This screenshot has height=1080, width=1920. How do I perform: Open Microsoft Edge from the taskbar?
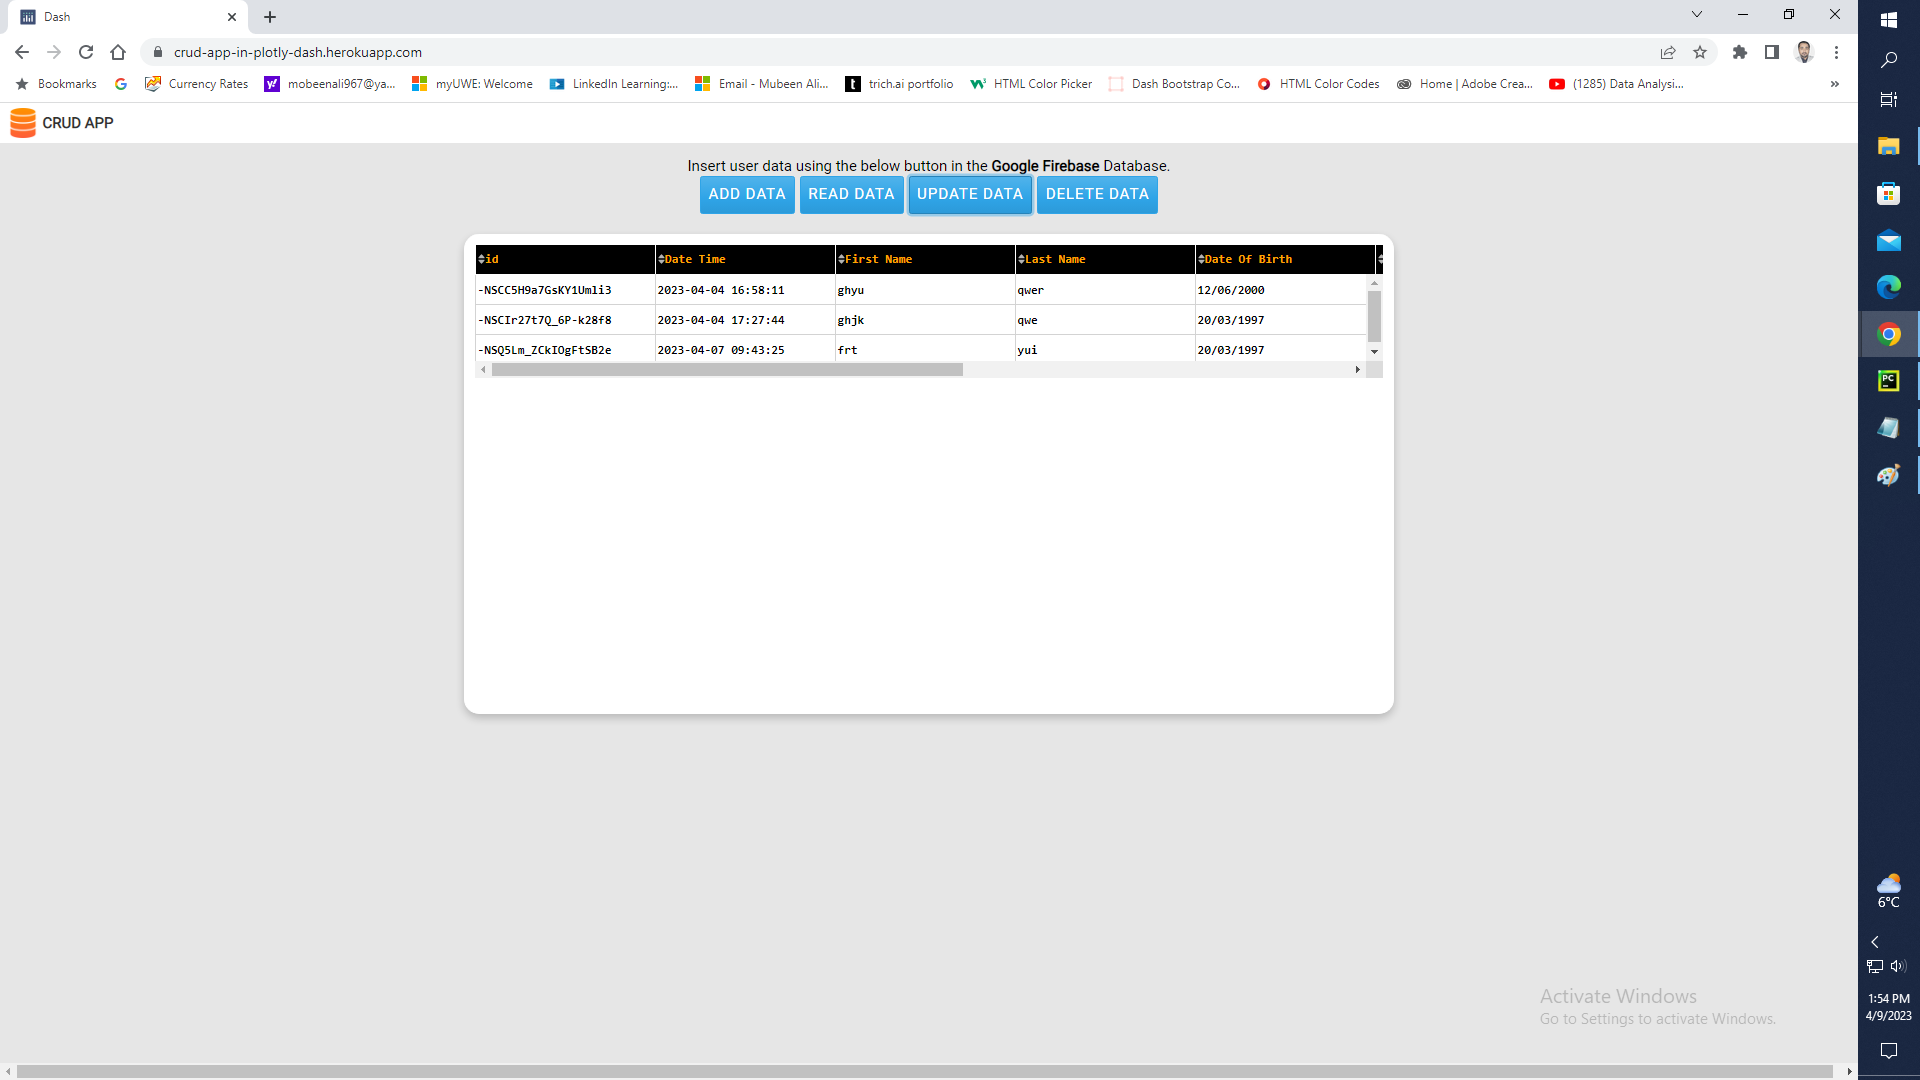click(x=1888, y=287)
